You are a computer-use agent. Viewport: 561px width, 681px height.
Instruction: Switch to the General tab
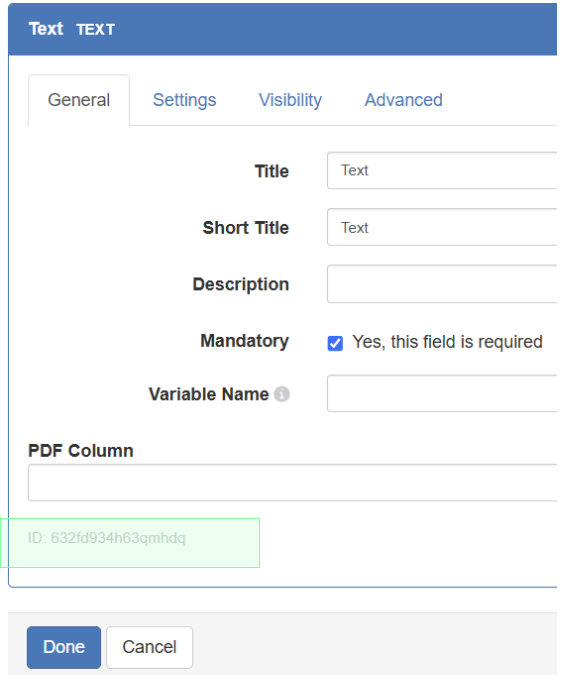(79, 100)
